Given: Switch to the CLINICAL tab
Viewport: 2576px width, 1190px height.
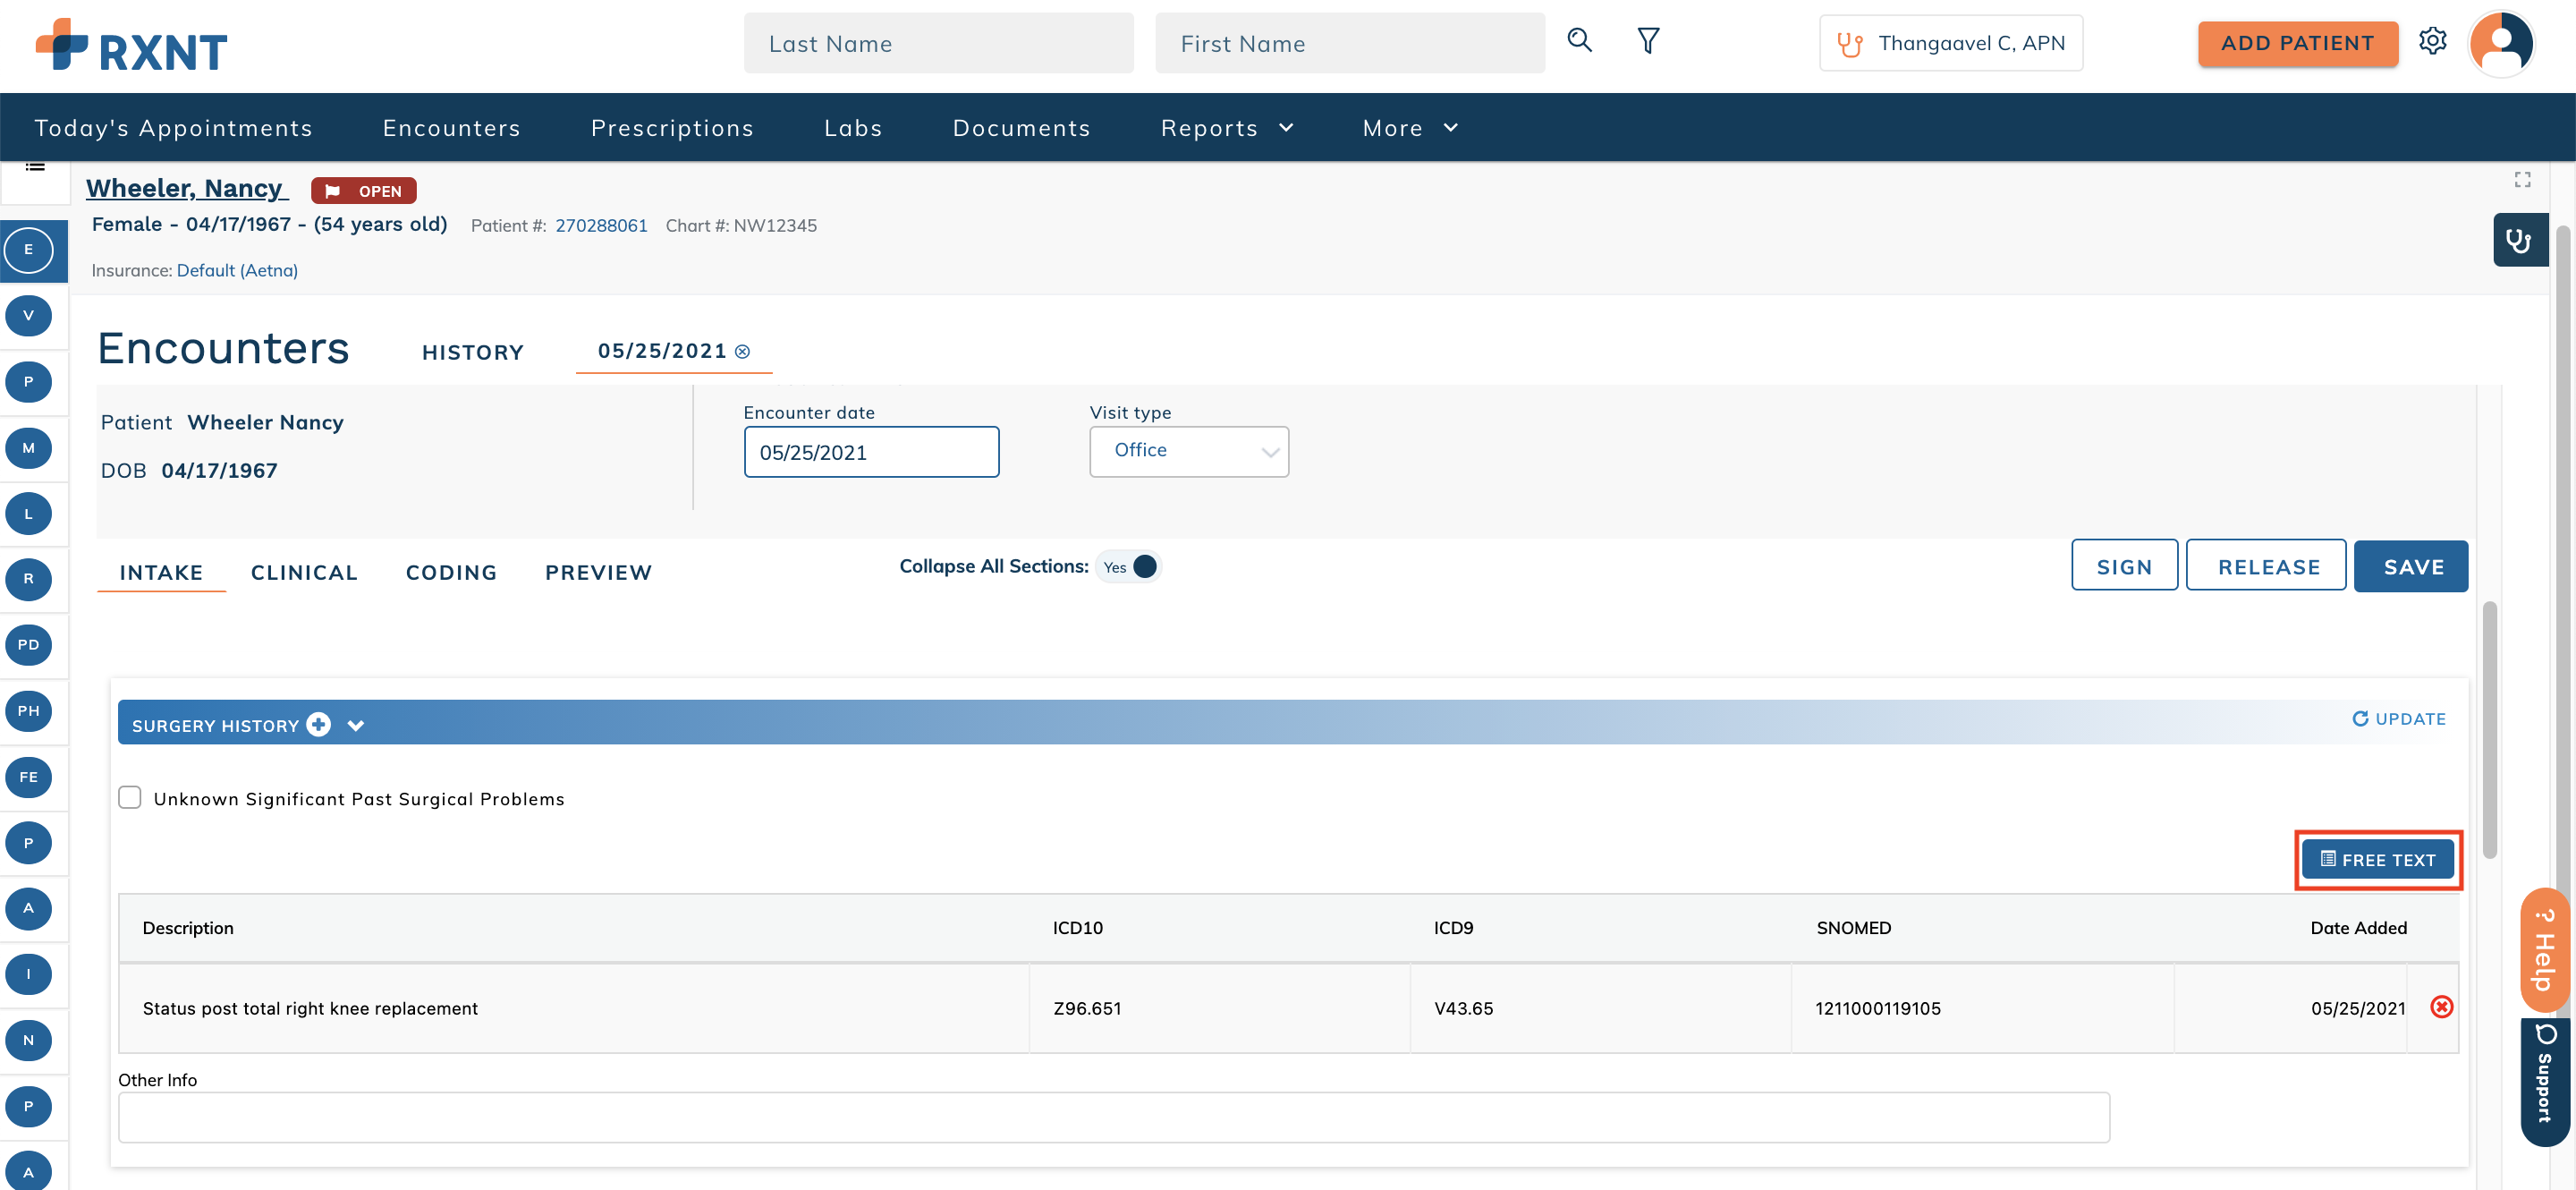Looking at the screenshot, I should [x=304, y=572].
